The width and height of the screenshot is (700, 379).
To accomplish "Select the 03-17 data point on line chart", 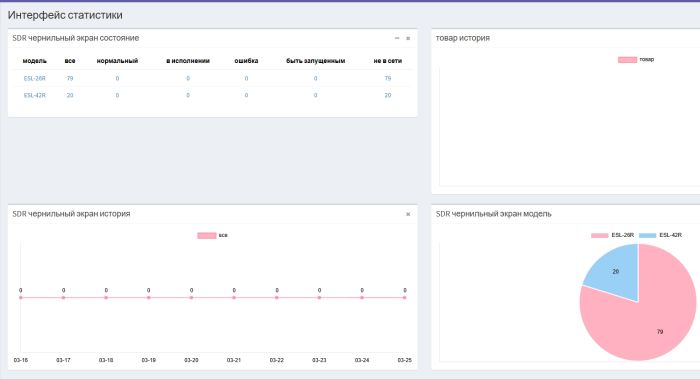I will click(x=63, y=297).
